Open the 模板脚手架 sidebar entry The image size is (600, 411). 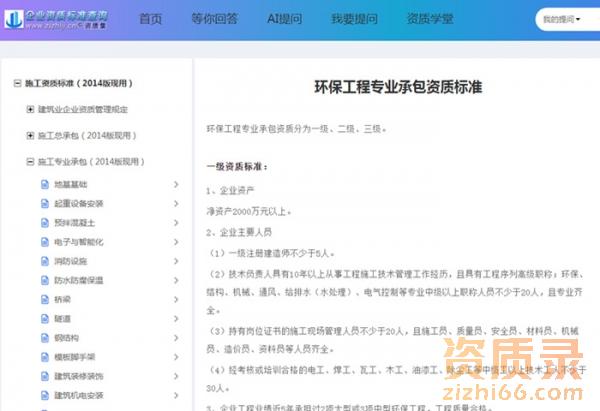tap(73, 356)
